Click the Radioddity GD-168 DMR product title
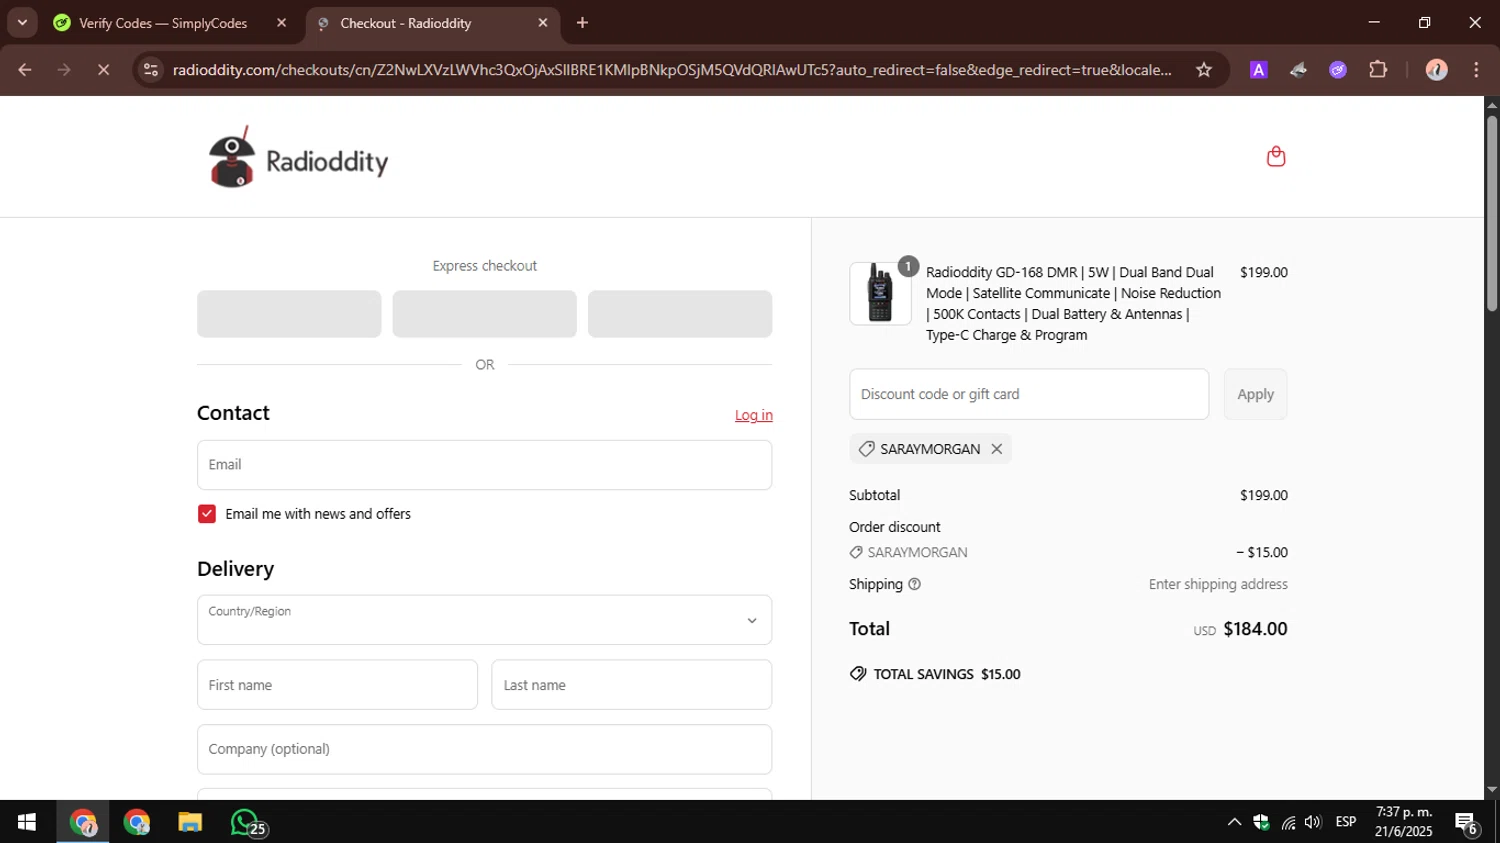This screenshot has width=1500, height=843. [x=1073, y=304]
